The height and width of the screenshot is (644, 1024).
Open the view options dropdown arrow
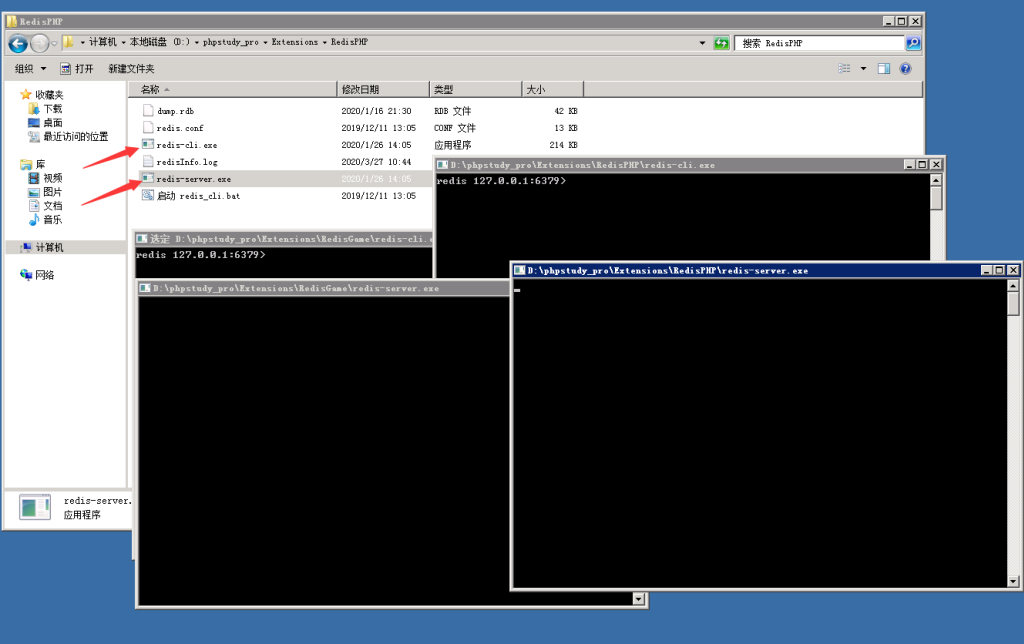pyautogui.click(x=863, y=69)
